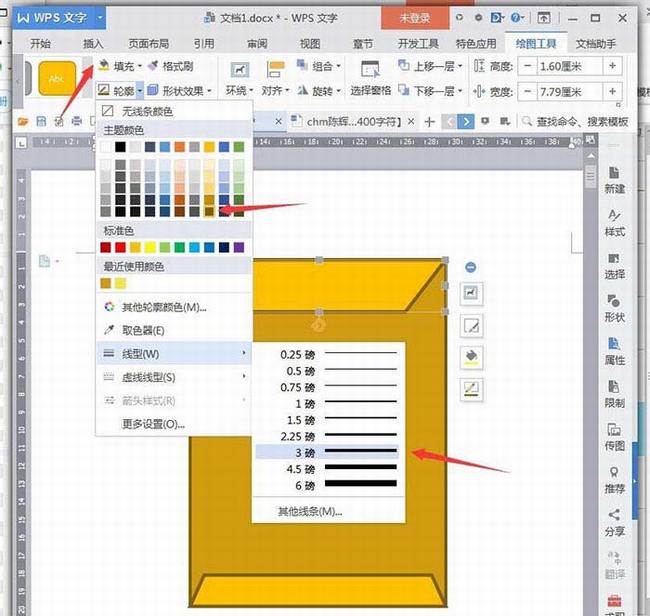Expand the 填充 dropdown arrow
650x616 pixels.
click(140, 66)
